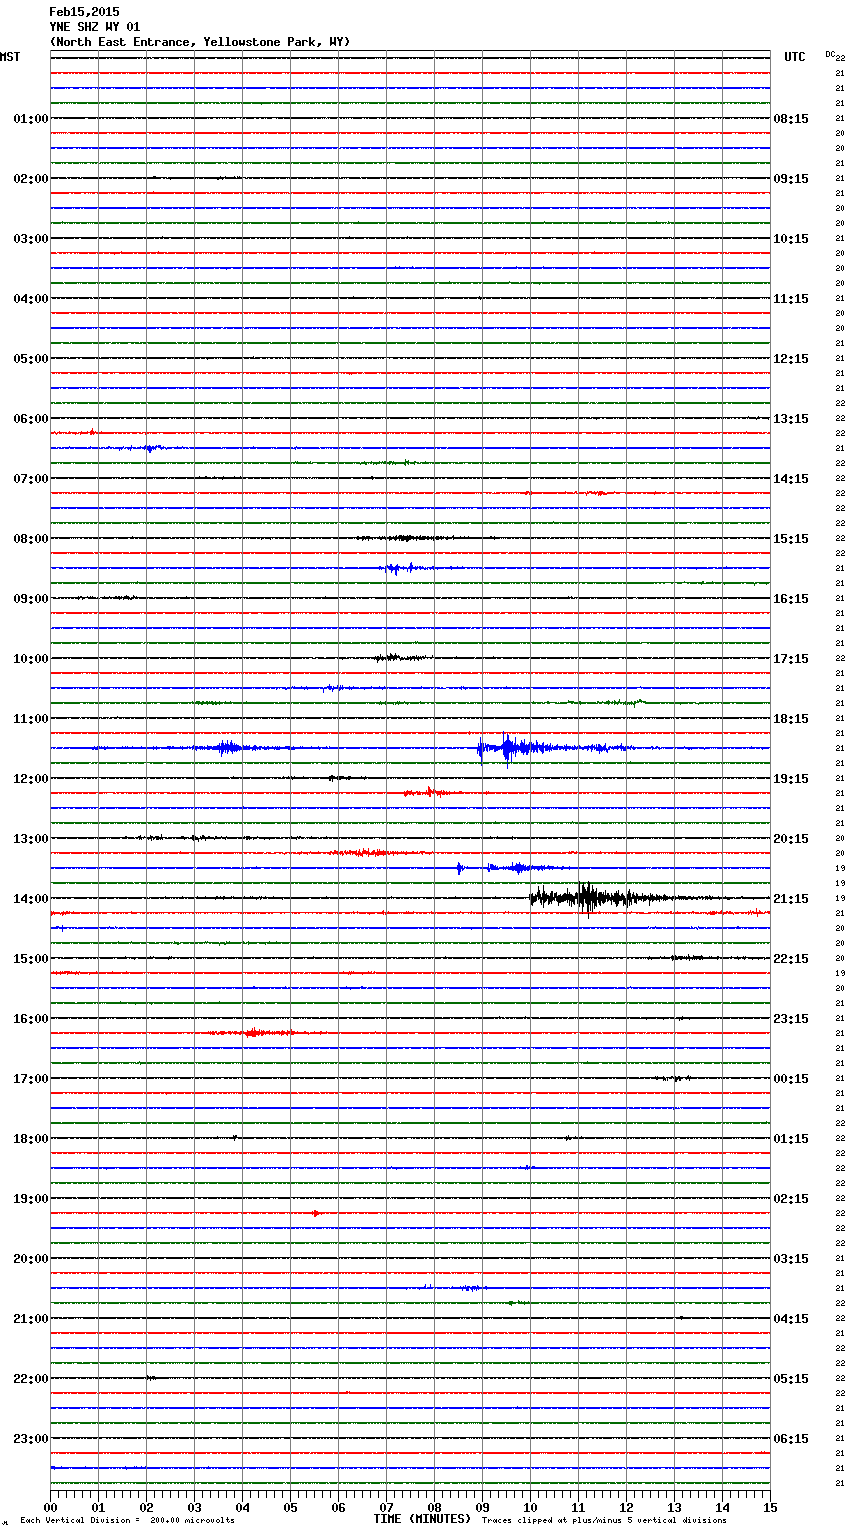Click the red spike on the 19:15 trace
Screen dimensions: 850x1534
coord(316,1213)
